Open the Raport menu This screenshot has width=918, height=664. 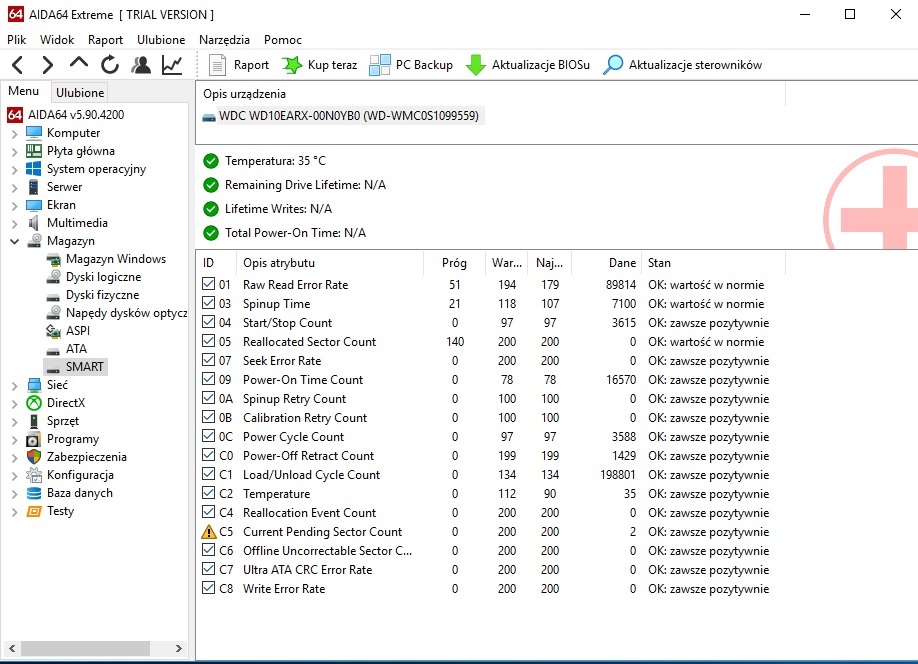[105, 40]
